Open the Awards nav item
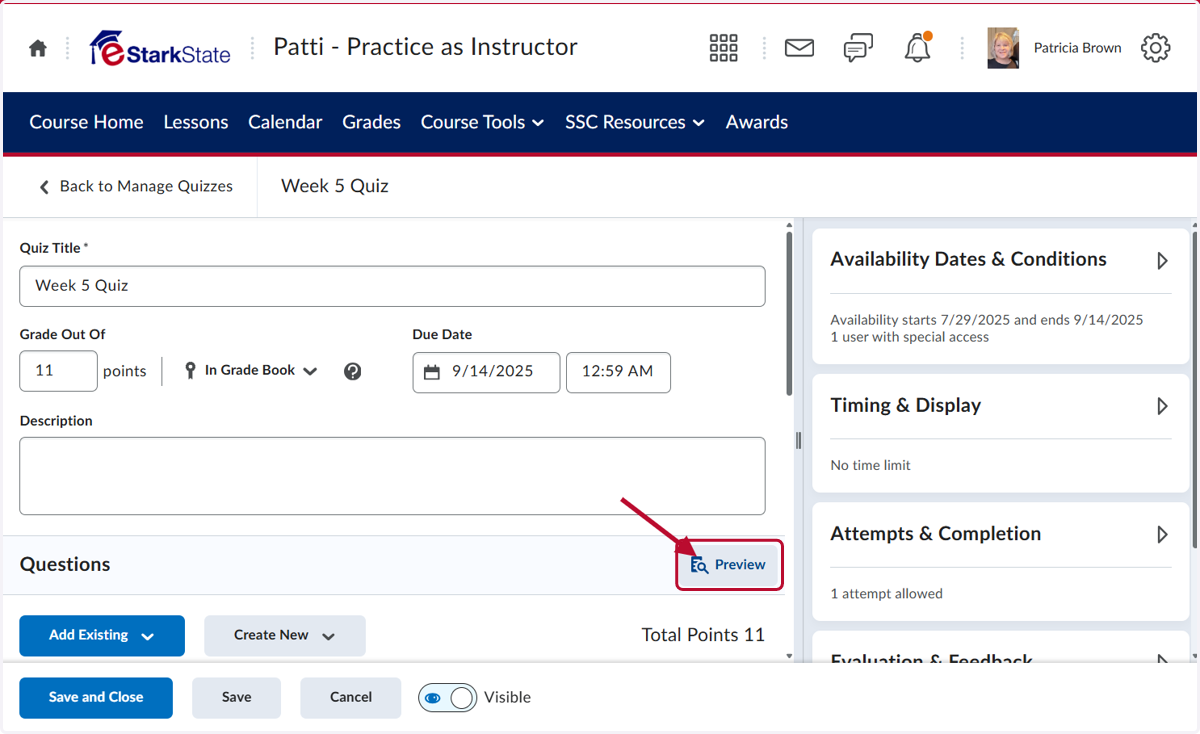Viewport: 1200px width, 734px height. click(x=757, y=122)
